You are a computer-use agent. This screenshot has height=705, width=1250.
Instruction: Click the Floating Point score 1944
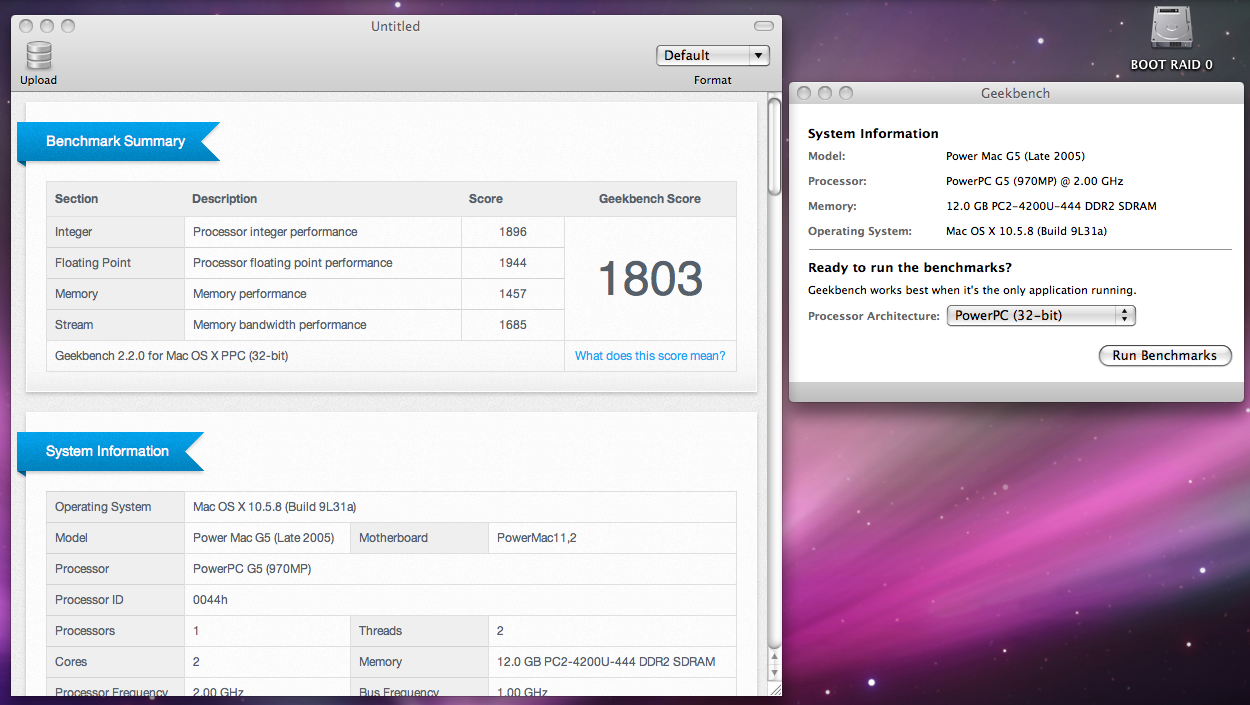512,263
